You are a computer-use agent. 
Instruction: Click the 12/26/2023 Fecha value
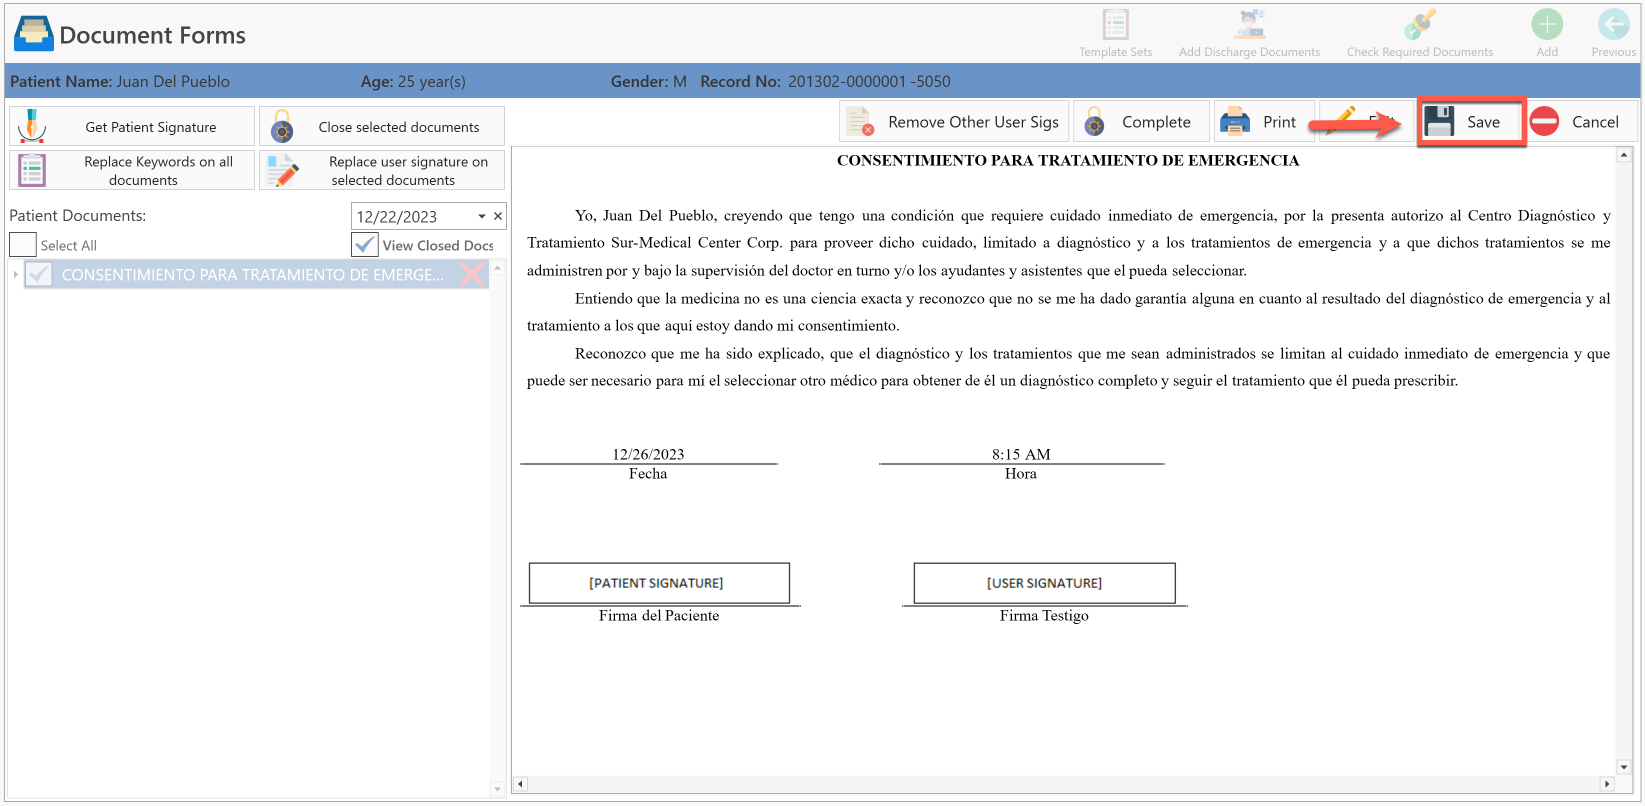click(x=648, y=454)
